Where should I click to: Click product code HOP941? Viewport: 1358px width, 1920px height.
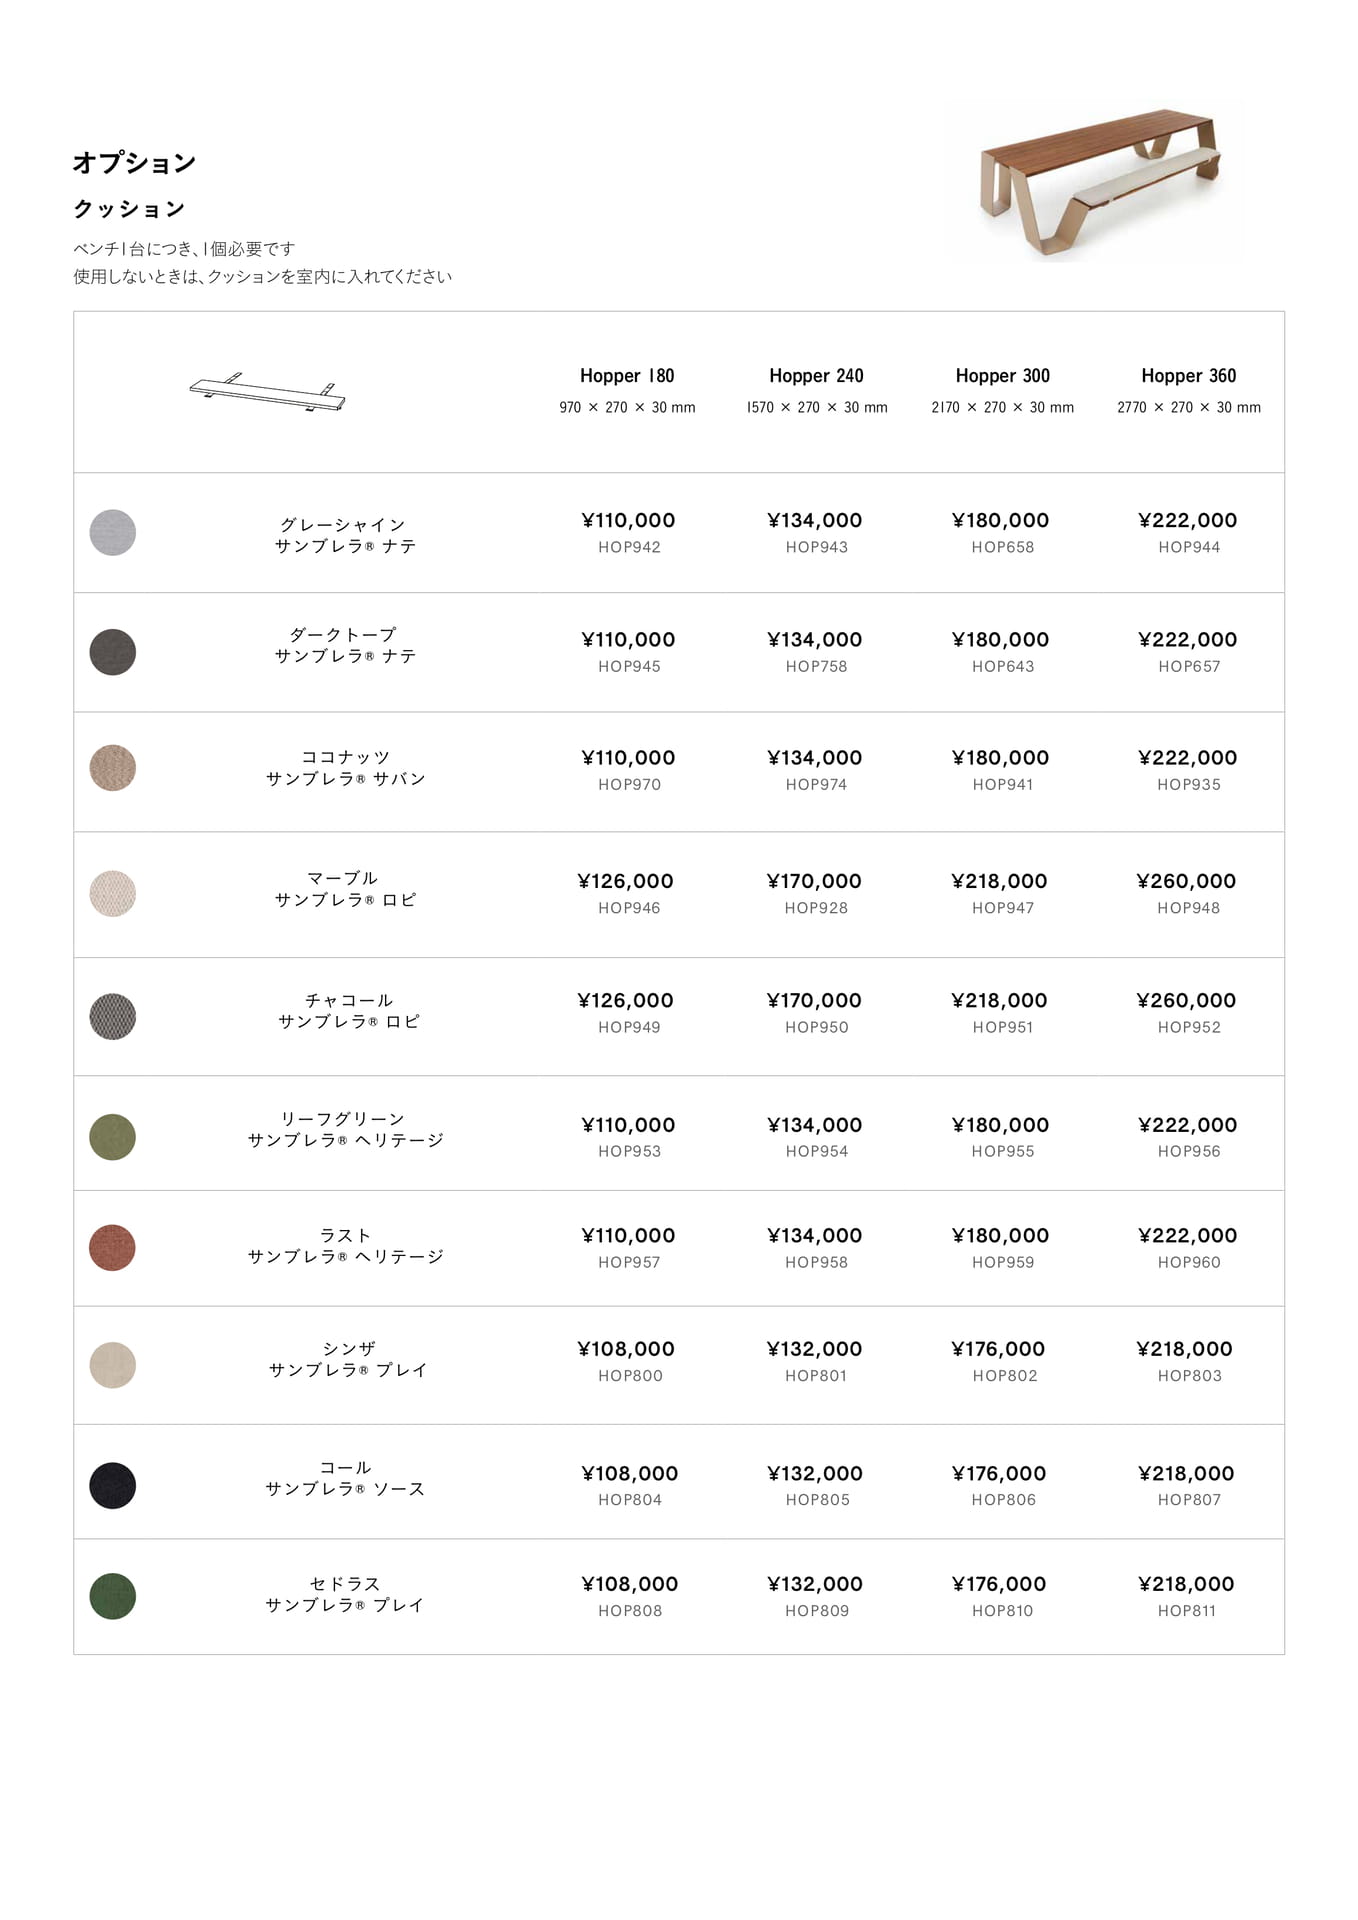pos(1003,785)
